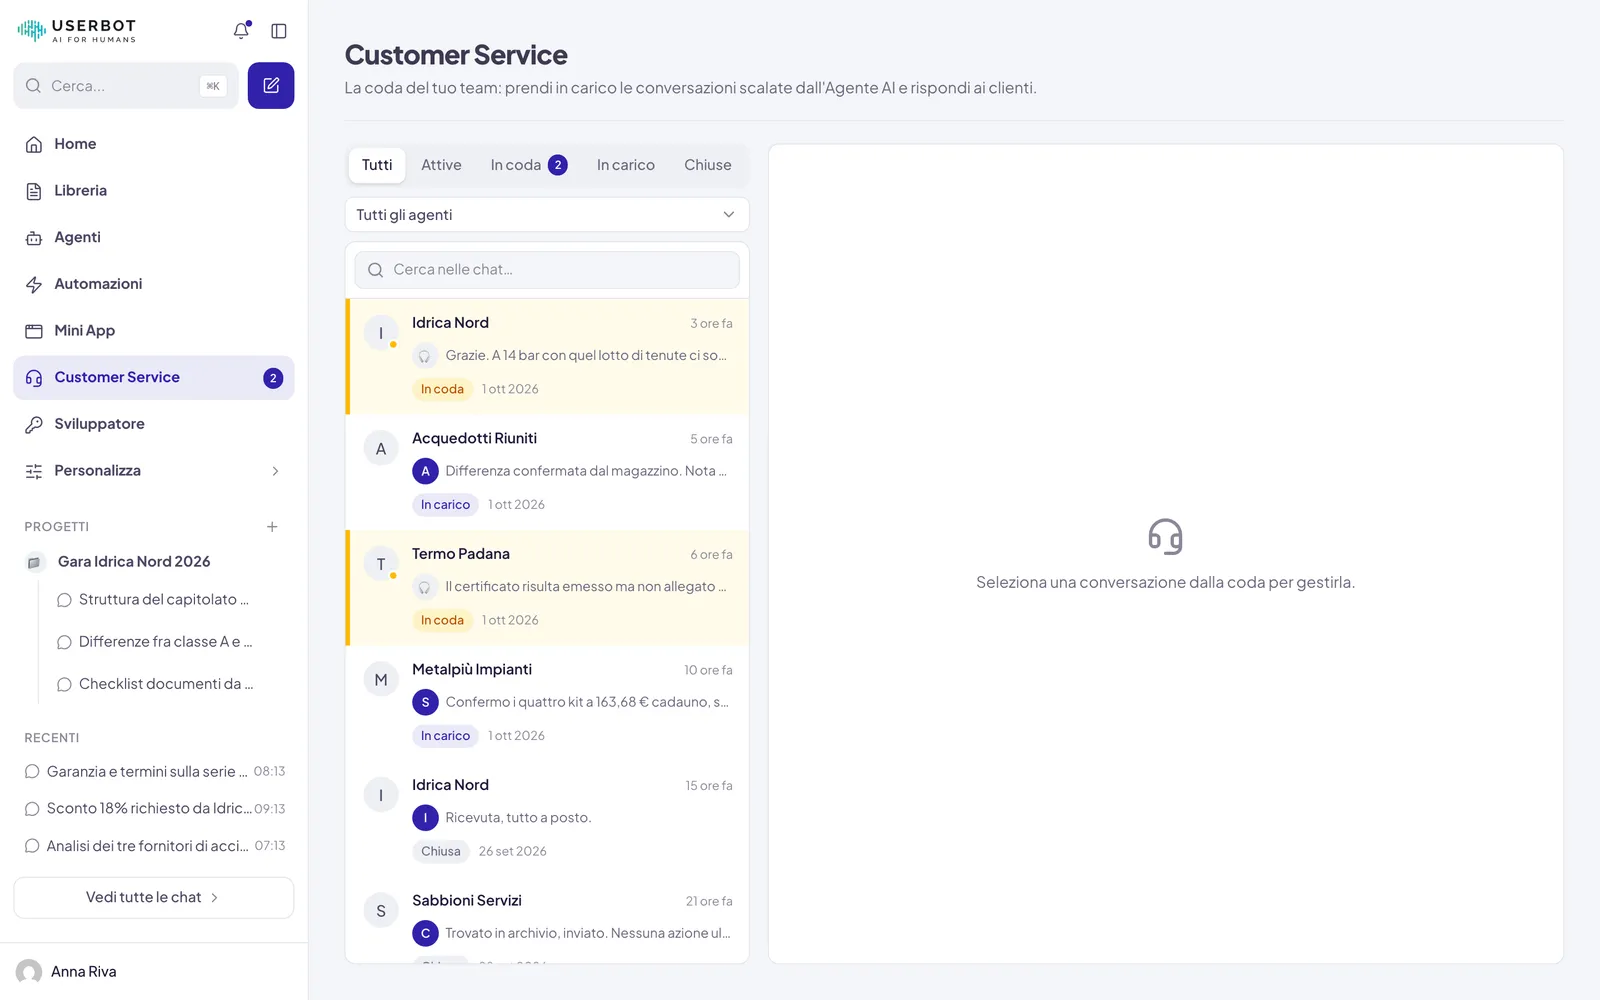Viewport: 1600px width, 1000px height.
Task: Open Home from the sidebar
Action: (x=154, y=144)
